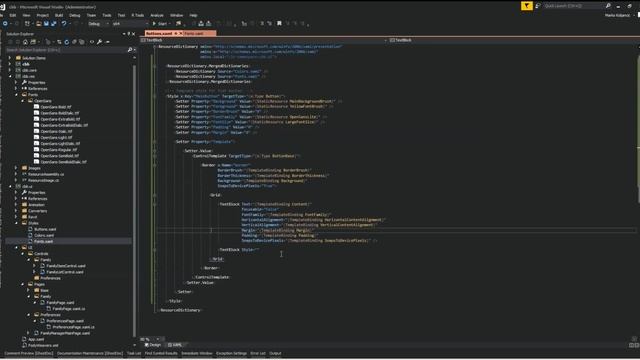Select Fonts.xaml in the Styles folder

pyautogui.click(x=43, y=242)
